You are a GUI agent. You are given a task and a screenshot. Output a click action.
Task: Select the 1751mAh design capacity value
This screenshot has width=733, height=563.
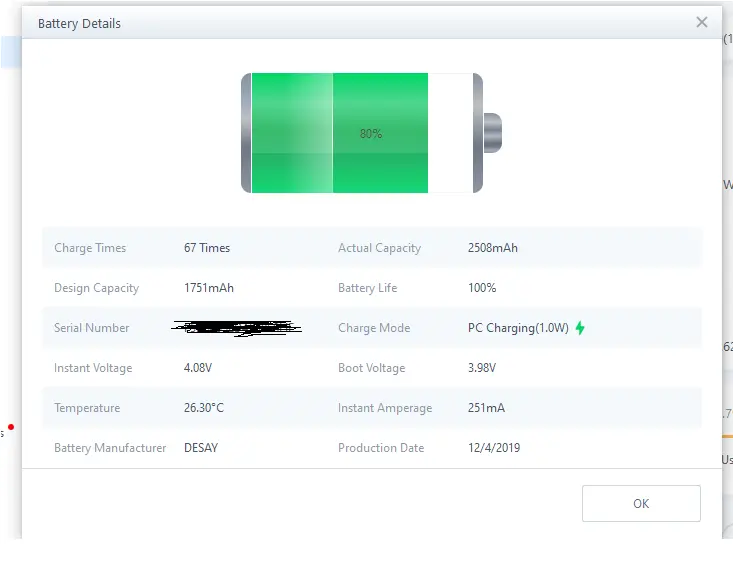coord(208,288)
